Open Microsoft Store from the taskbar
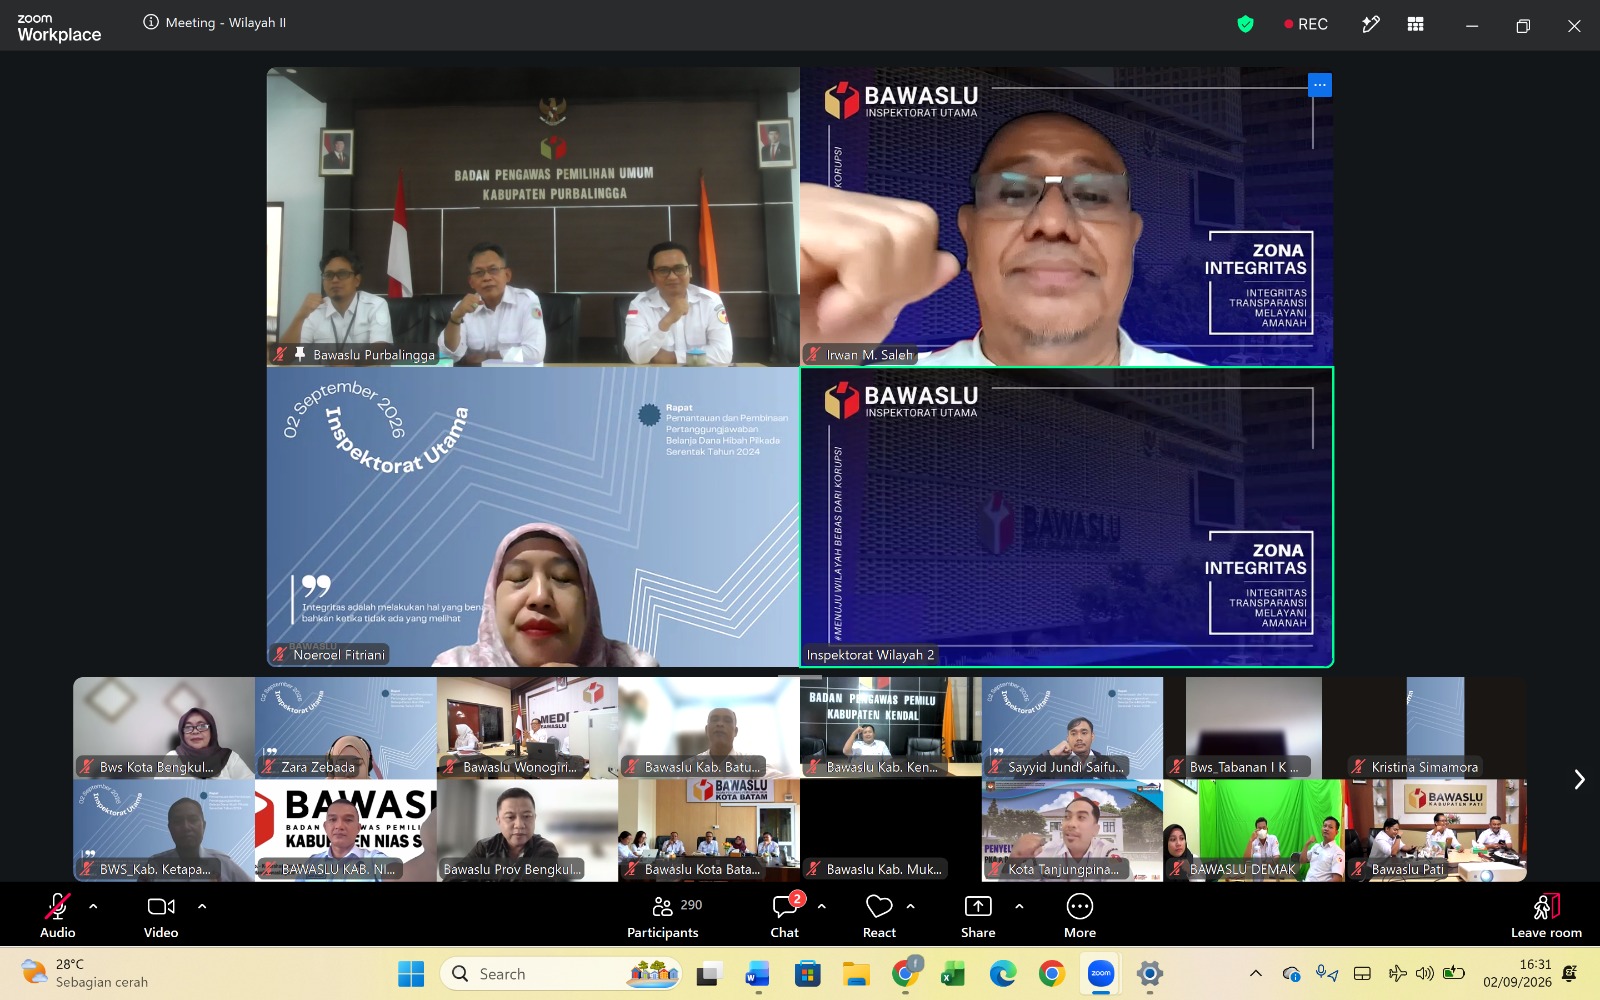The image size is (1600, 1000). point(807,973)
